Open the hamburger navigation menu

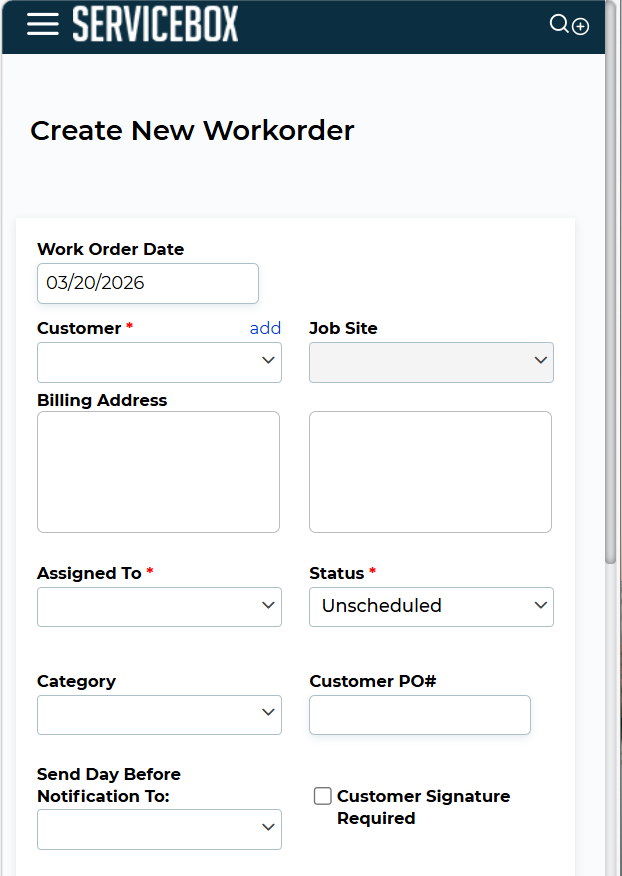coord(43,25)
